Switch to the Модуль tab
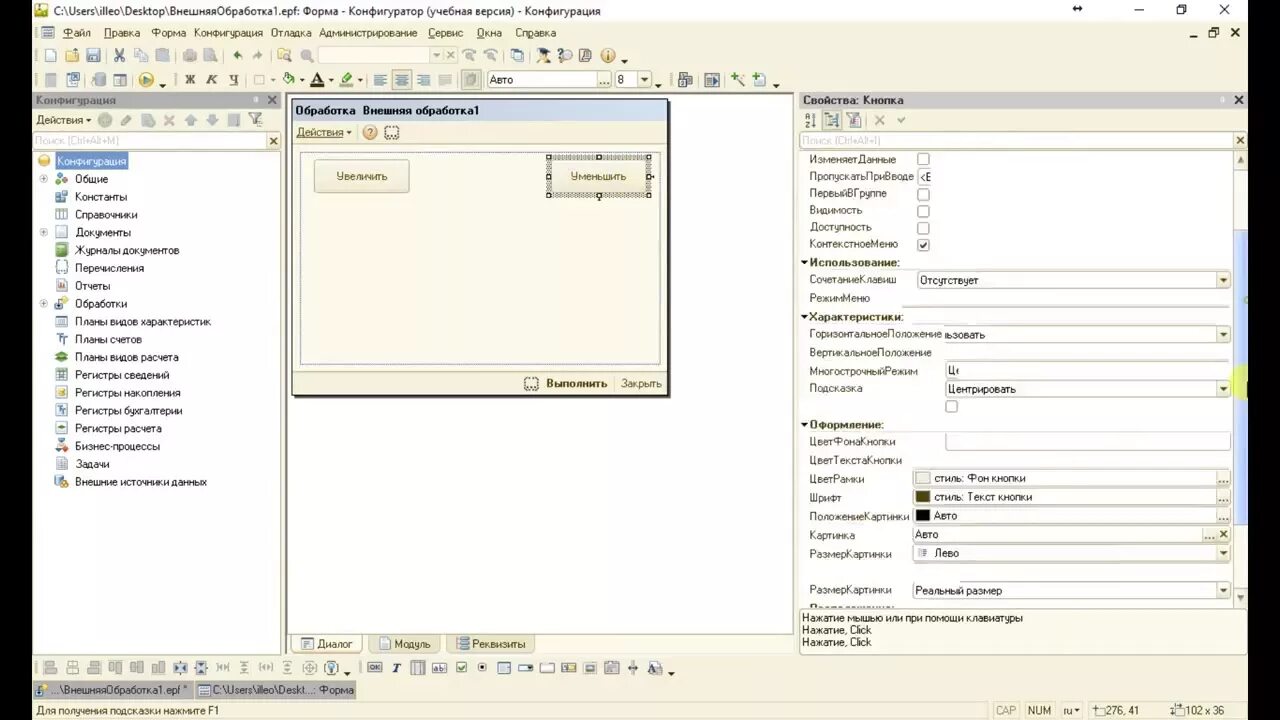 click(404, 644)
